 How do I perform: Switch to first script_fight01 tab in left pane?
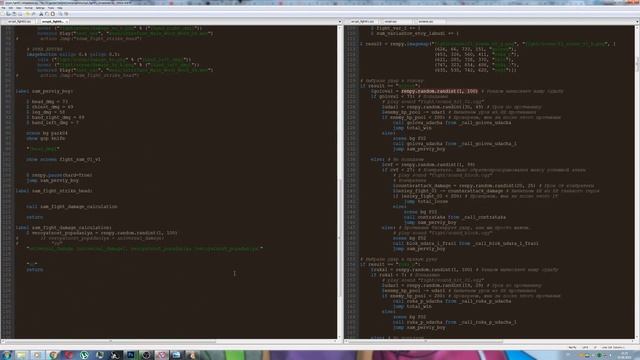pos(19,21)
